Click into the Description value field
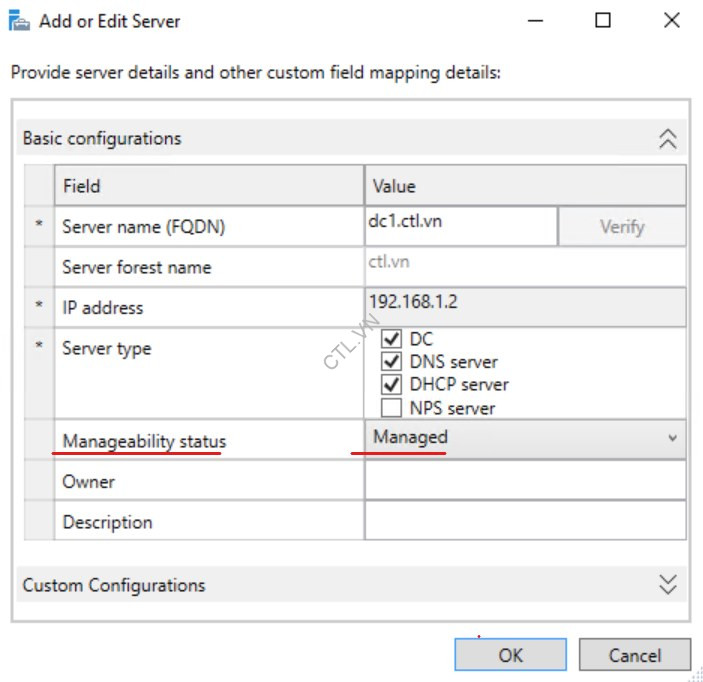This screenshot has height=682, width=703. click(x=524, y=521)
